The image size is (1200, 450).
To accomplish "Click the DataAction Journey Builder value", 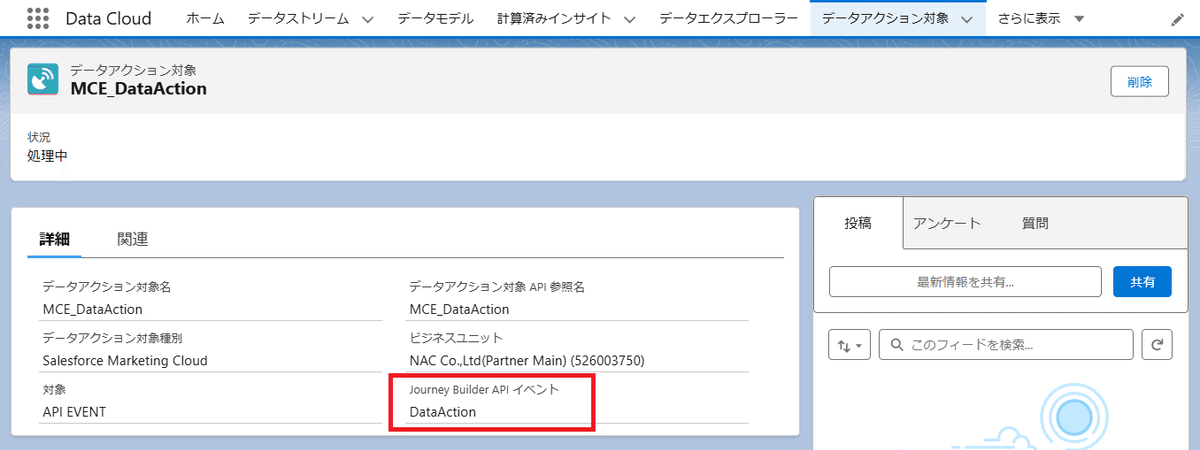I will 443,412.
